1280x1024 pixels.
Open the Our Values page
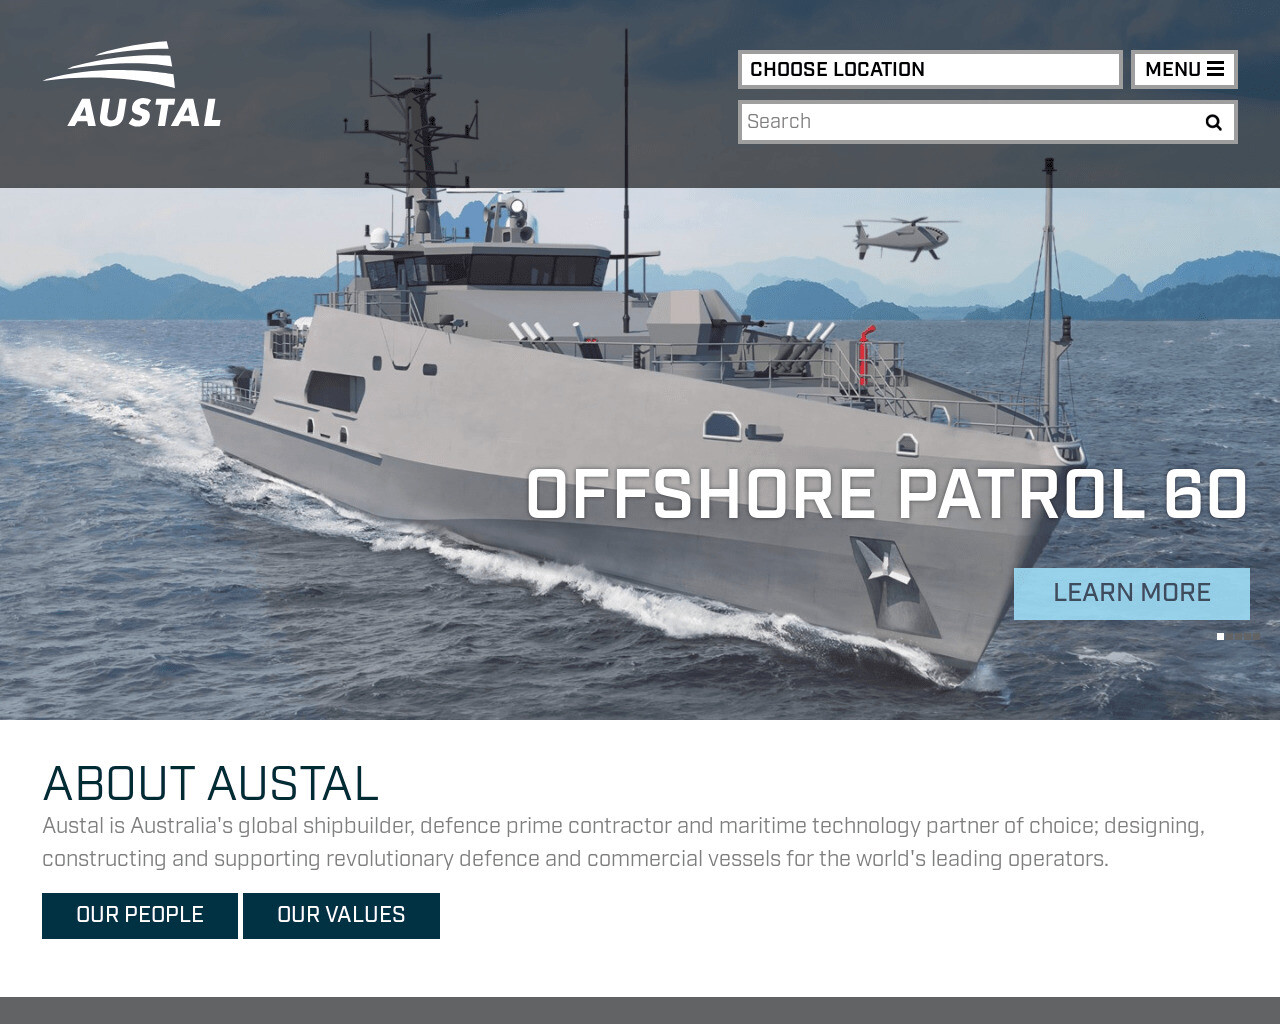341,915
